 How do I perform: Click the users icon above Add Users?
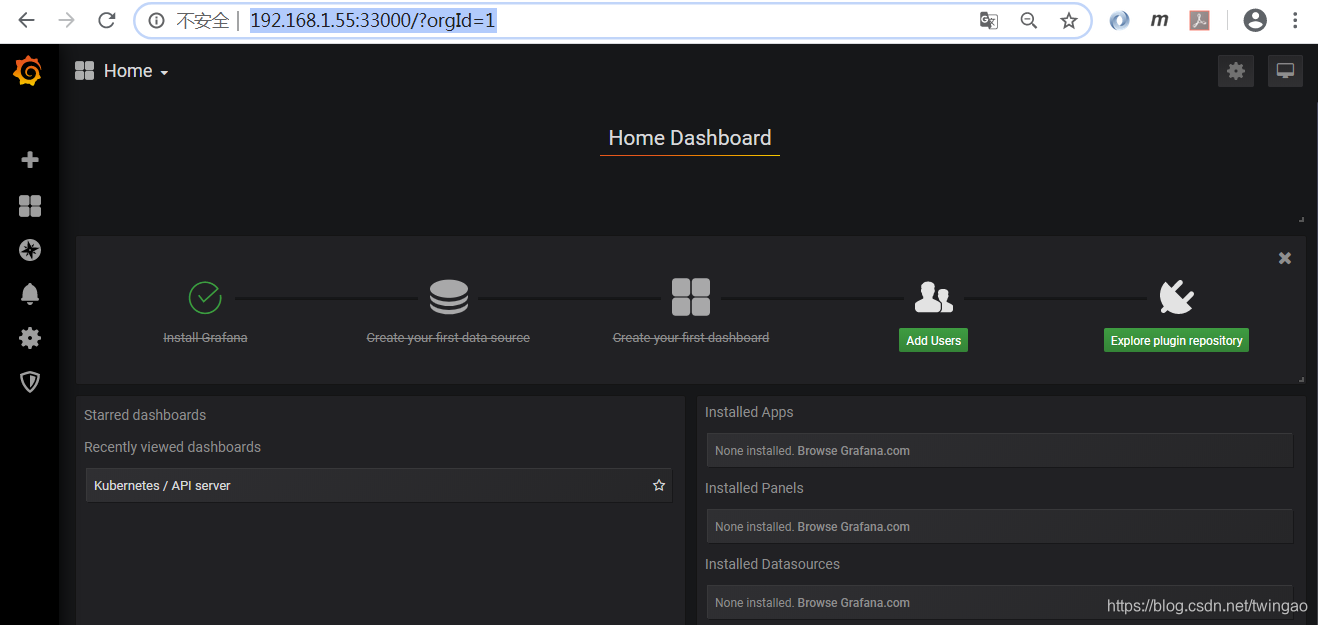click(x=933, y=297)
